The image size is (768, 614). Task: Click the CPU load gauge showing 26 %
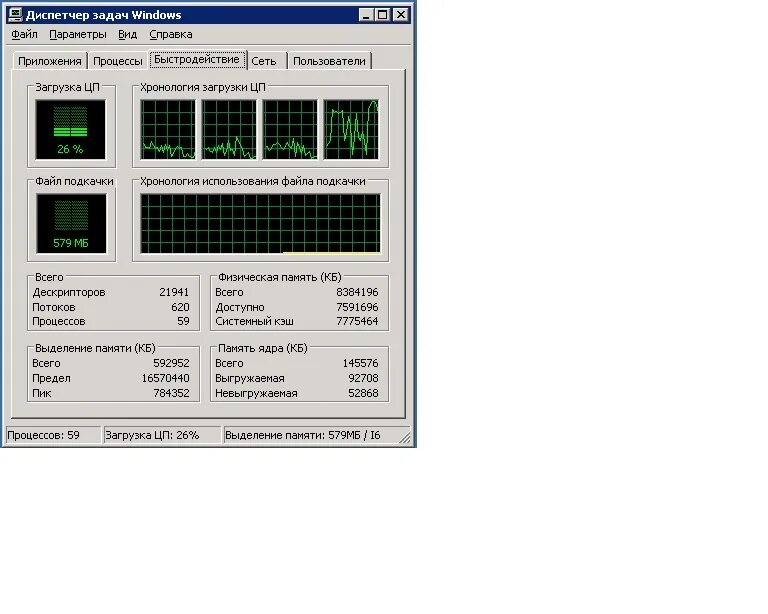tap(70, 130)
